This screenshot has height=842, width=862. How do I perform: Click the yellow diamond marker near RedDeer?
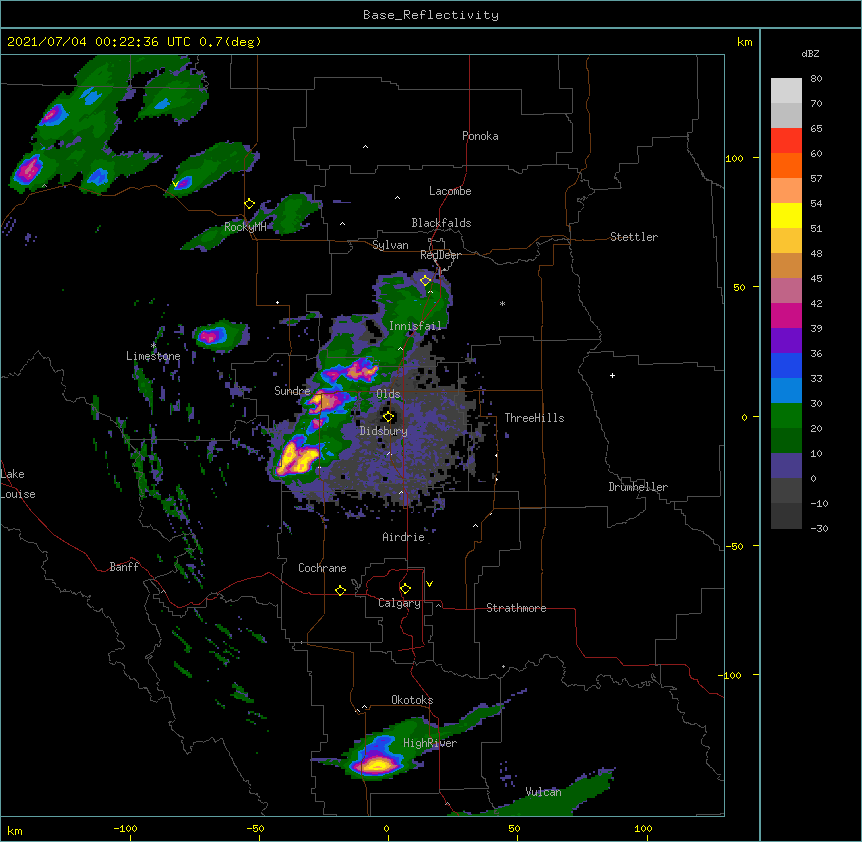[x=425, y=280]
